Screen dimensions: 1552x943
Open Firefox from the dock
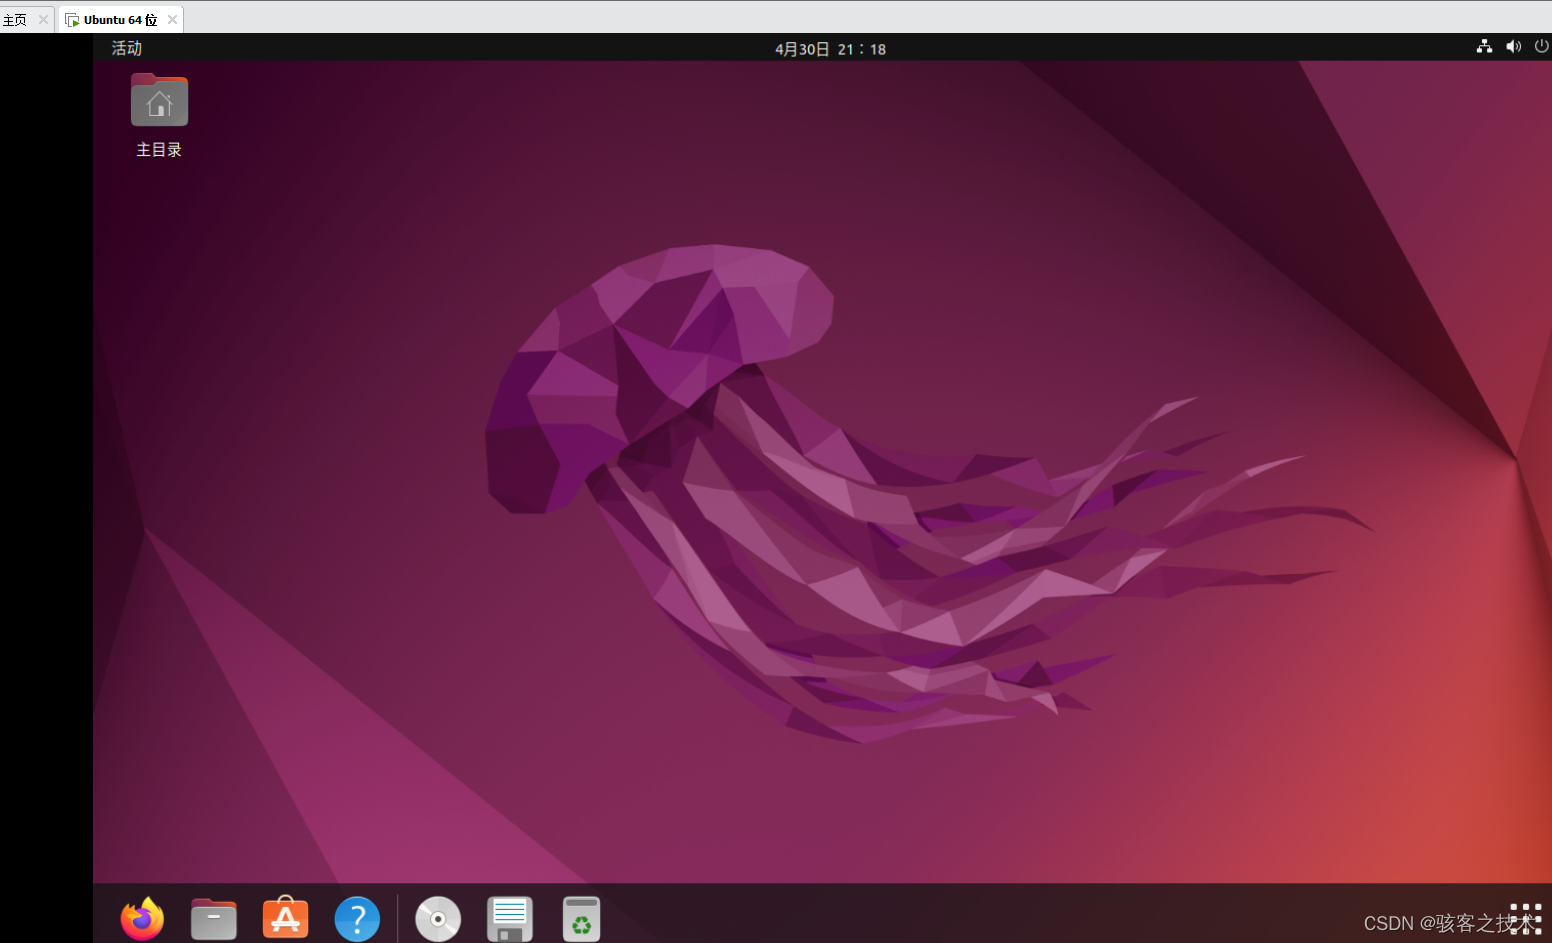point(142,919)
